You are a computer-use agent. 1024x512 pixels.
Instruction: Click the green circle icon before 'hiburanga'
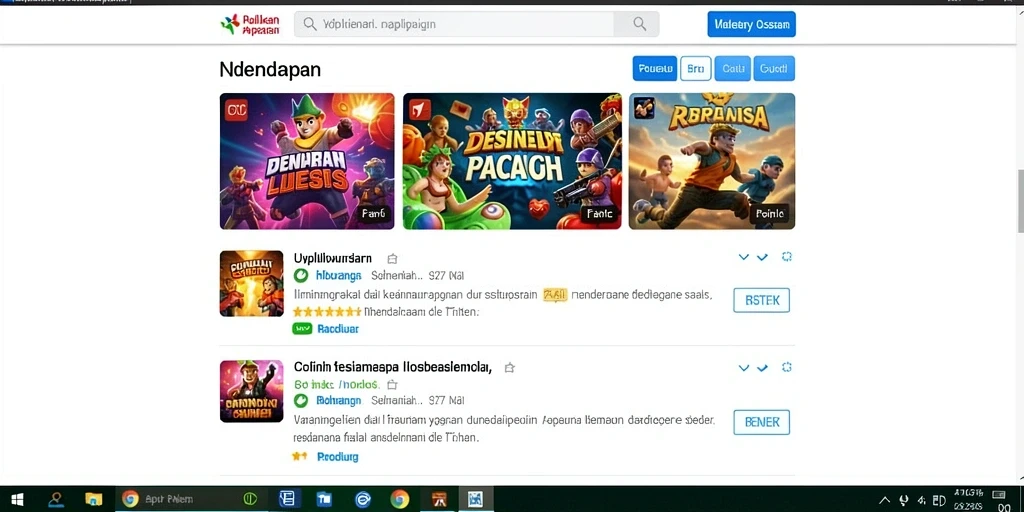click(300, 276)
